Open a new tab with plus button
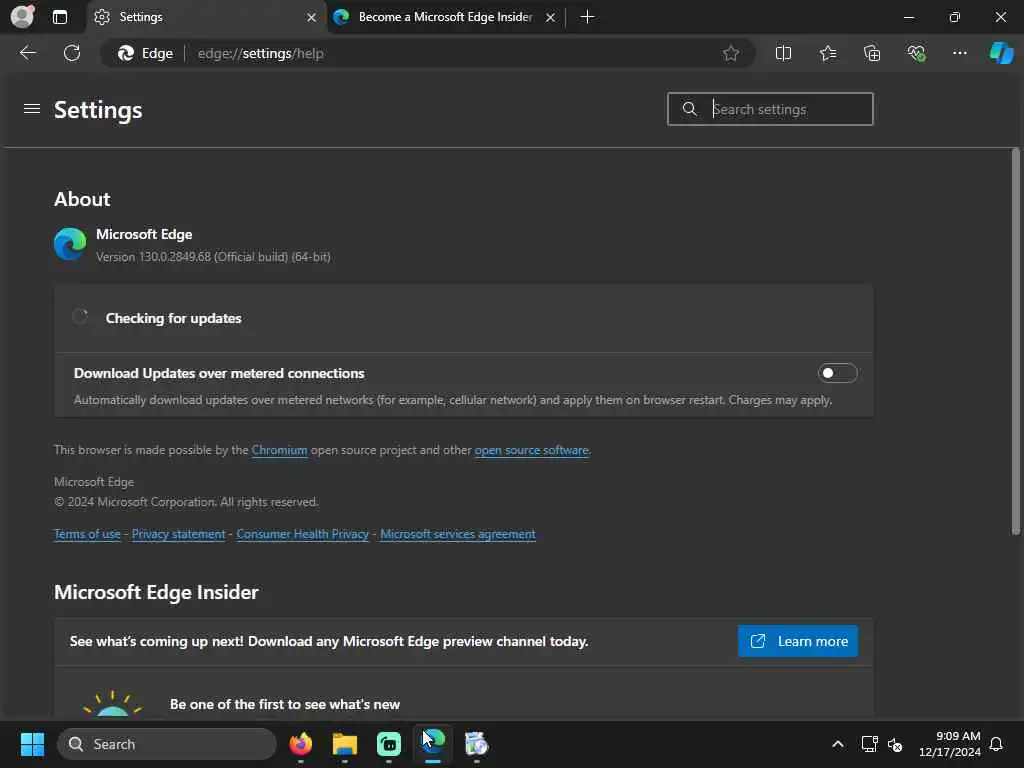 (x=587, y=17)
